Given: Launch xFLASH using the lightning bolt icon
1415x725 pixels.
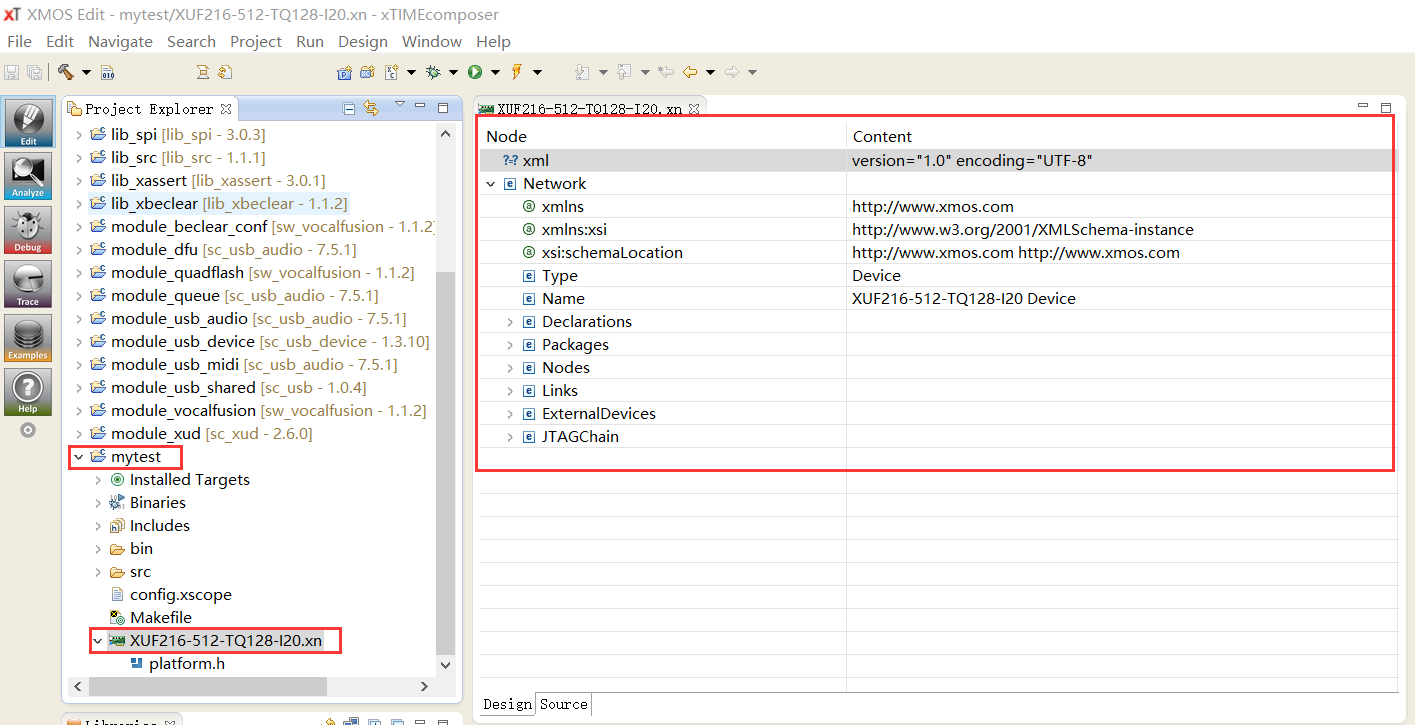Looking at the screenshot, I should click(515, 71).
